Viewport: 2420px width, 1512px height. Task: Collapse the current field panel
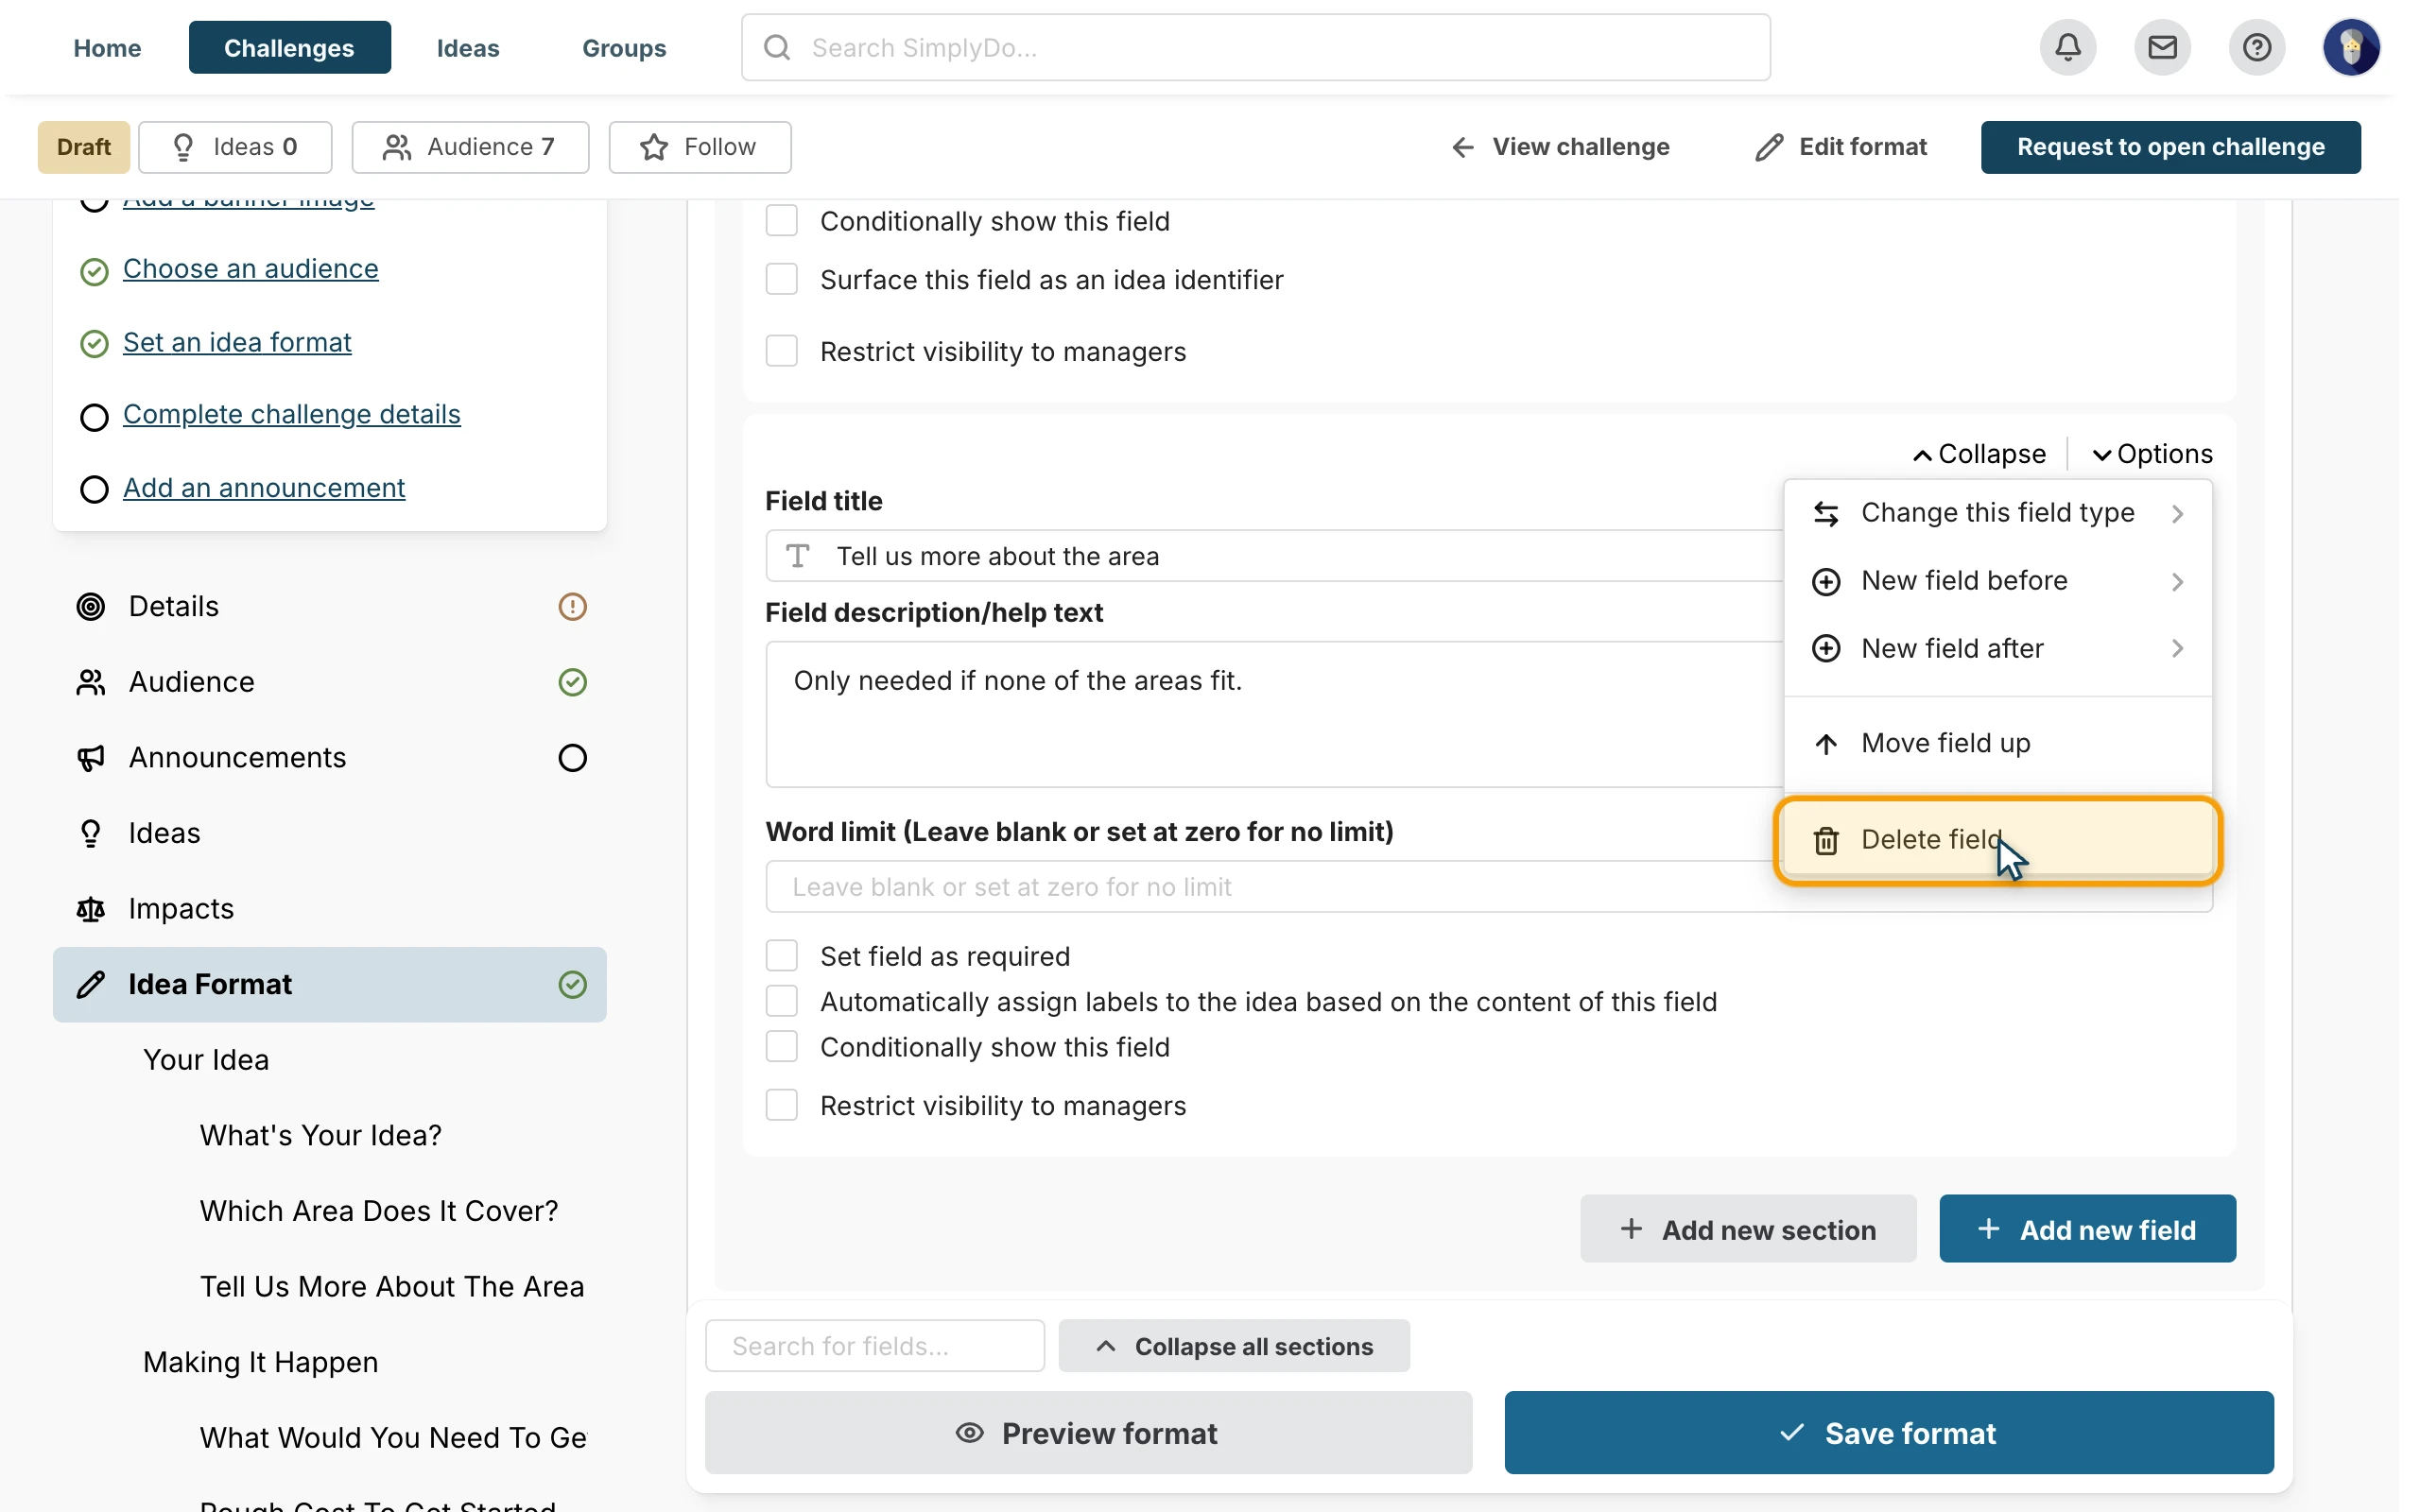tap(1979, 454)
